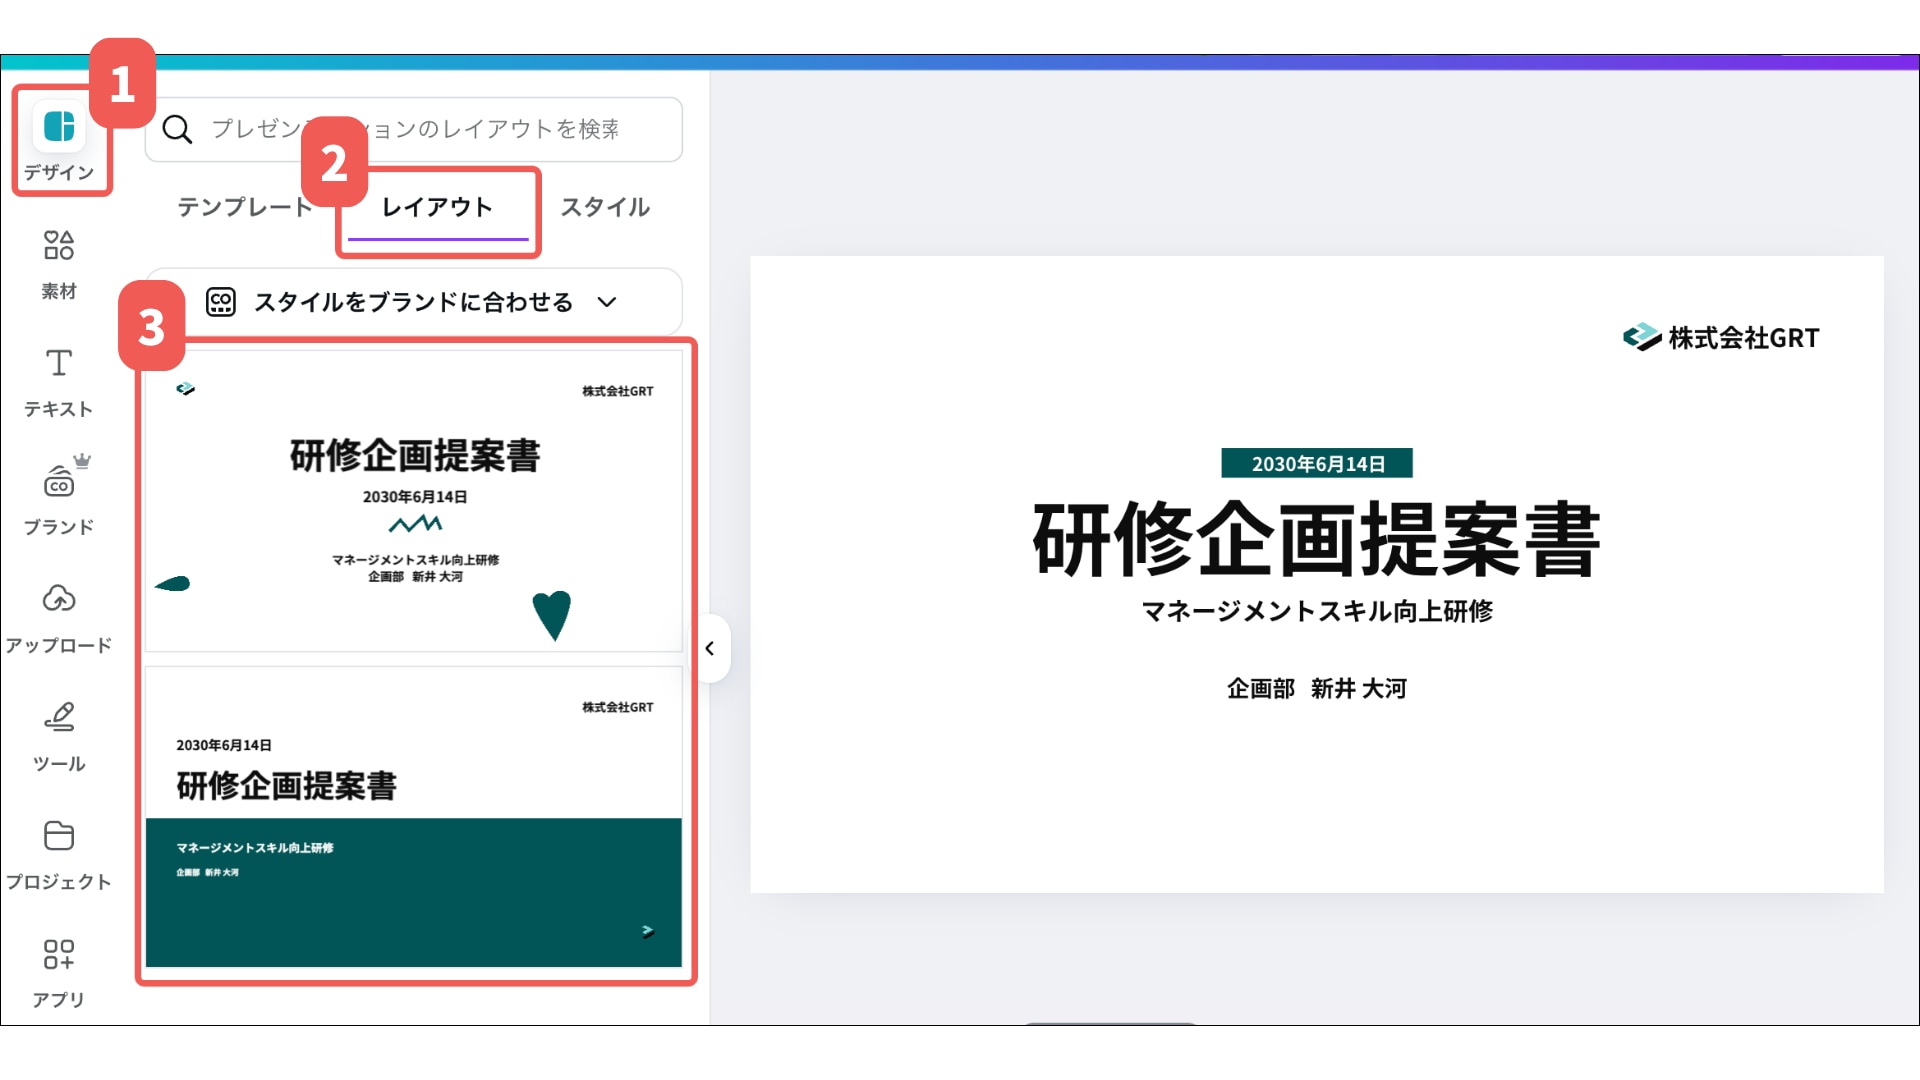Screen dimensions: 1920x1080
Task: Open the デザイン (Design) sidebar icon
Action: [59, 128]
